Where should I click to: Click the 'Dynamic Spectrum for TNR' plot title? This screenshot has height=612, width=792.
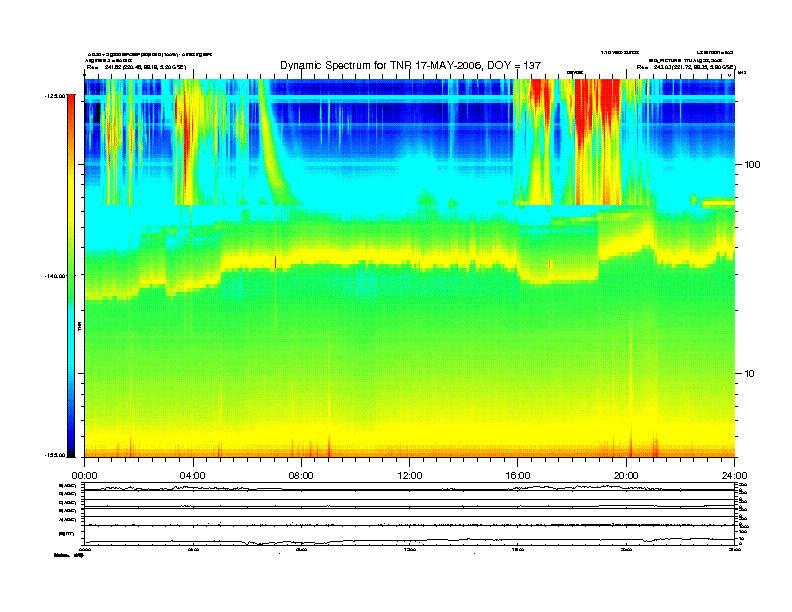click(410, 66)
